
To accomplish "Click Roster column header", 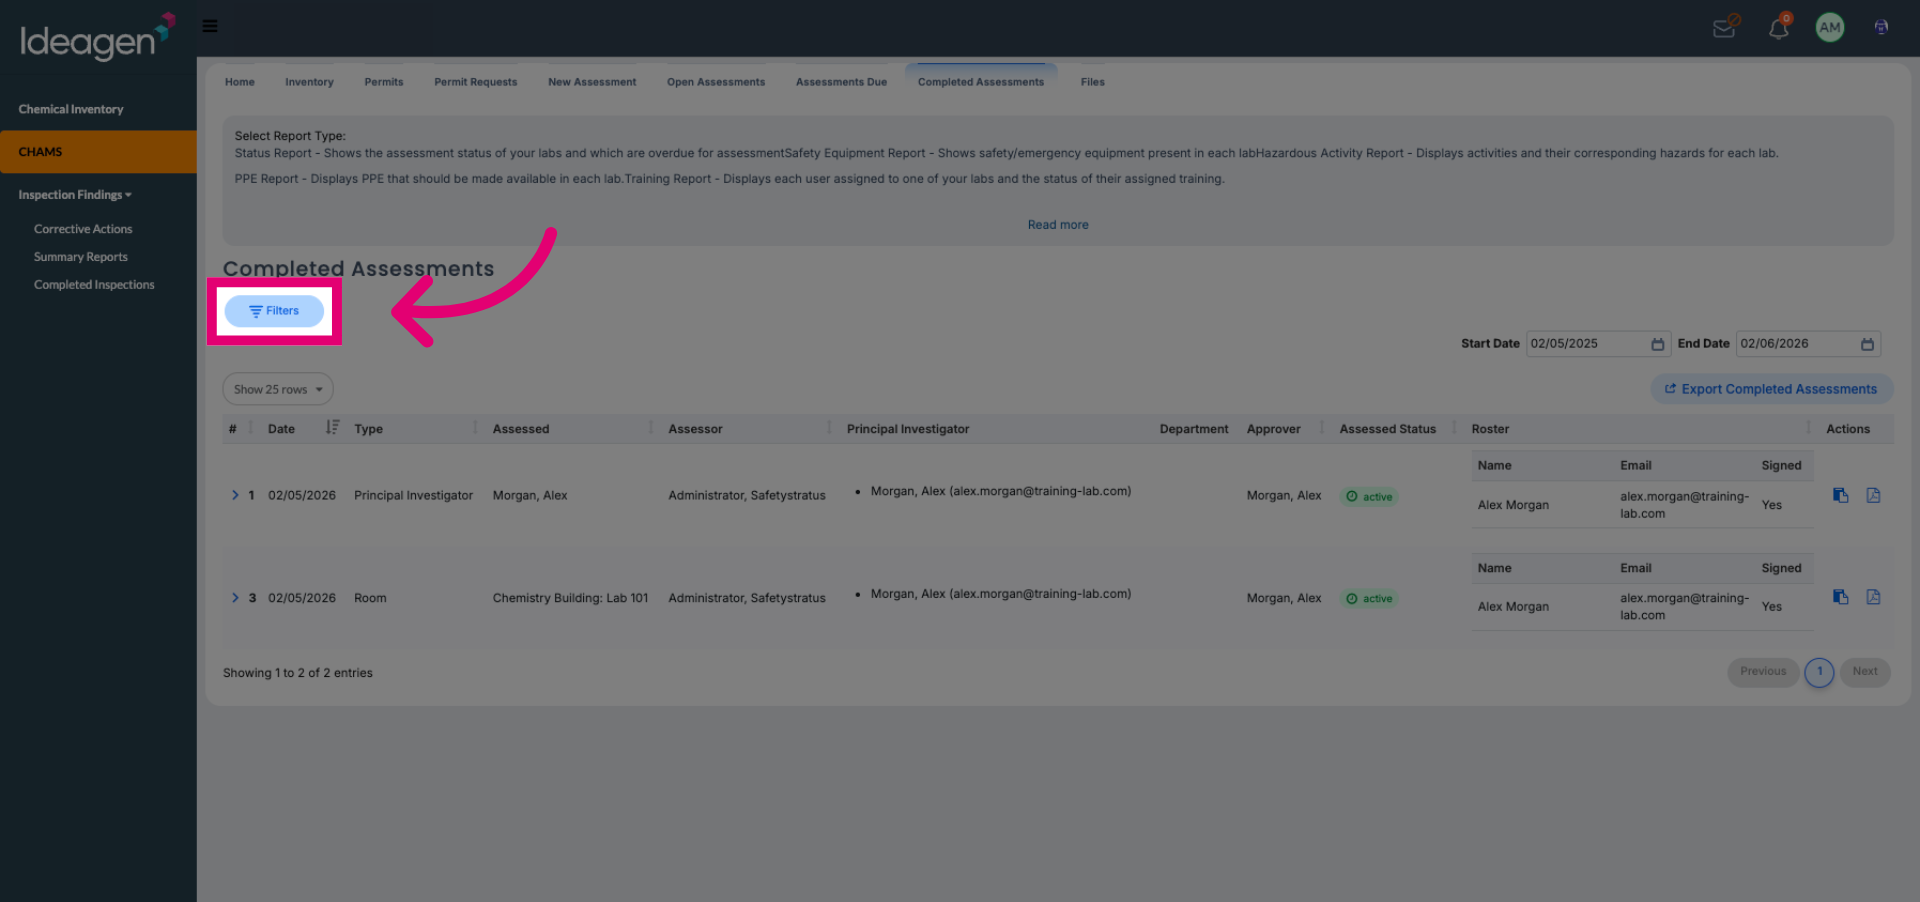I will (x=1490, y=429).
